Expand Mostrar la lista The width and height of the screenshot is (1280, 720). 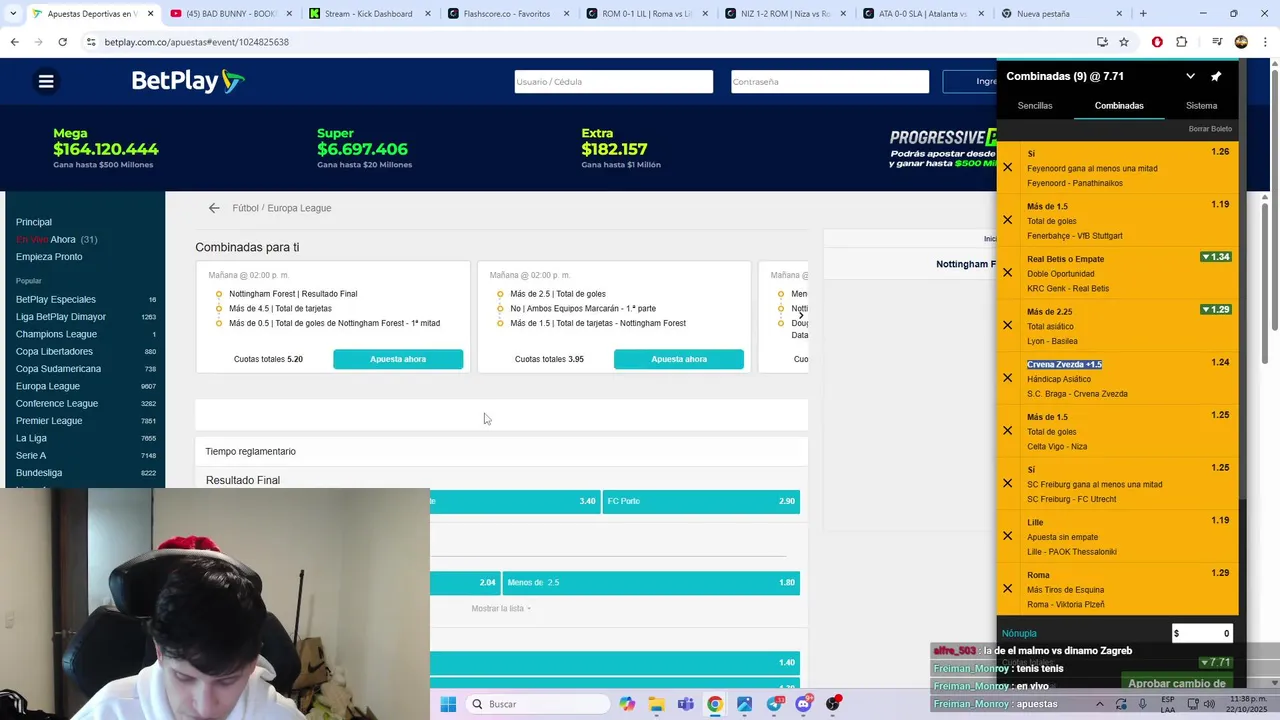tap(500, 608)
